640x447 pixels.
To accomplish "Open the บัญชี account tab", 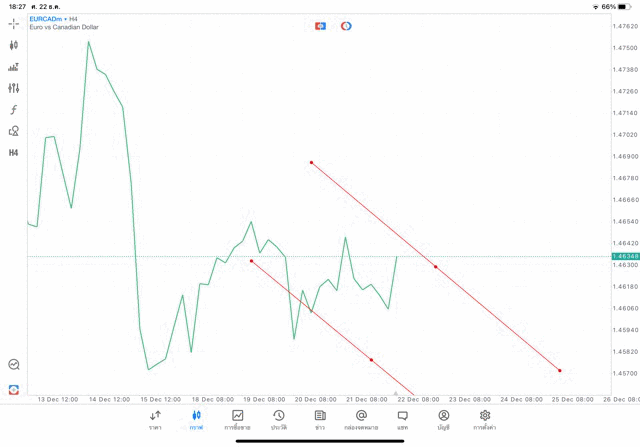I will (x=443, y=419).
